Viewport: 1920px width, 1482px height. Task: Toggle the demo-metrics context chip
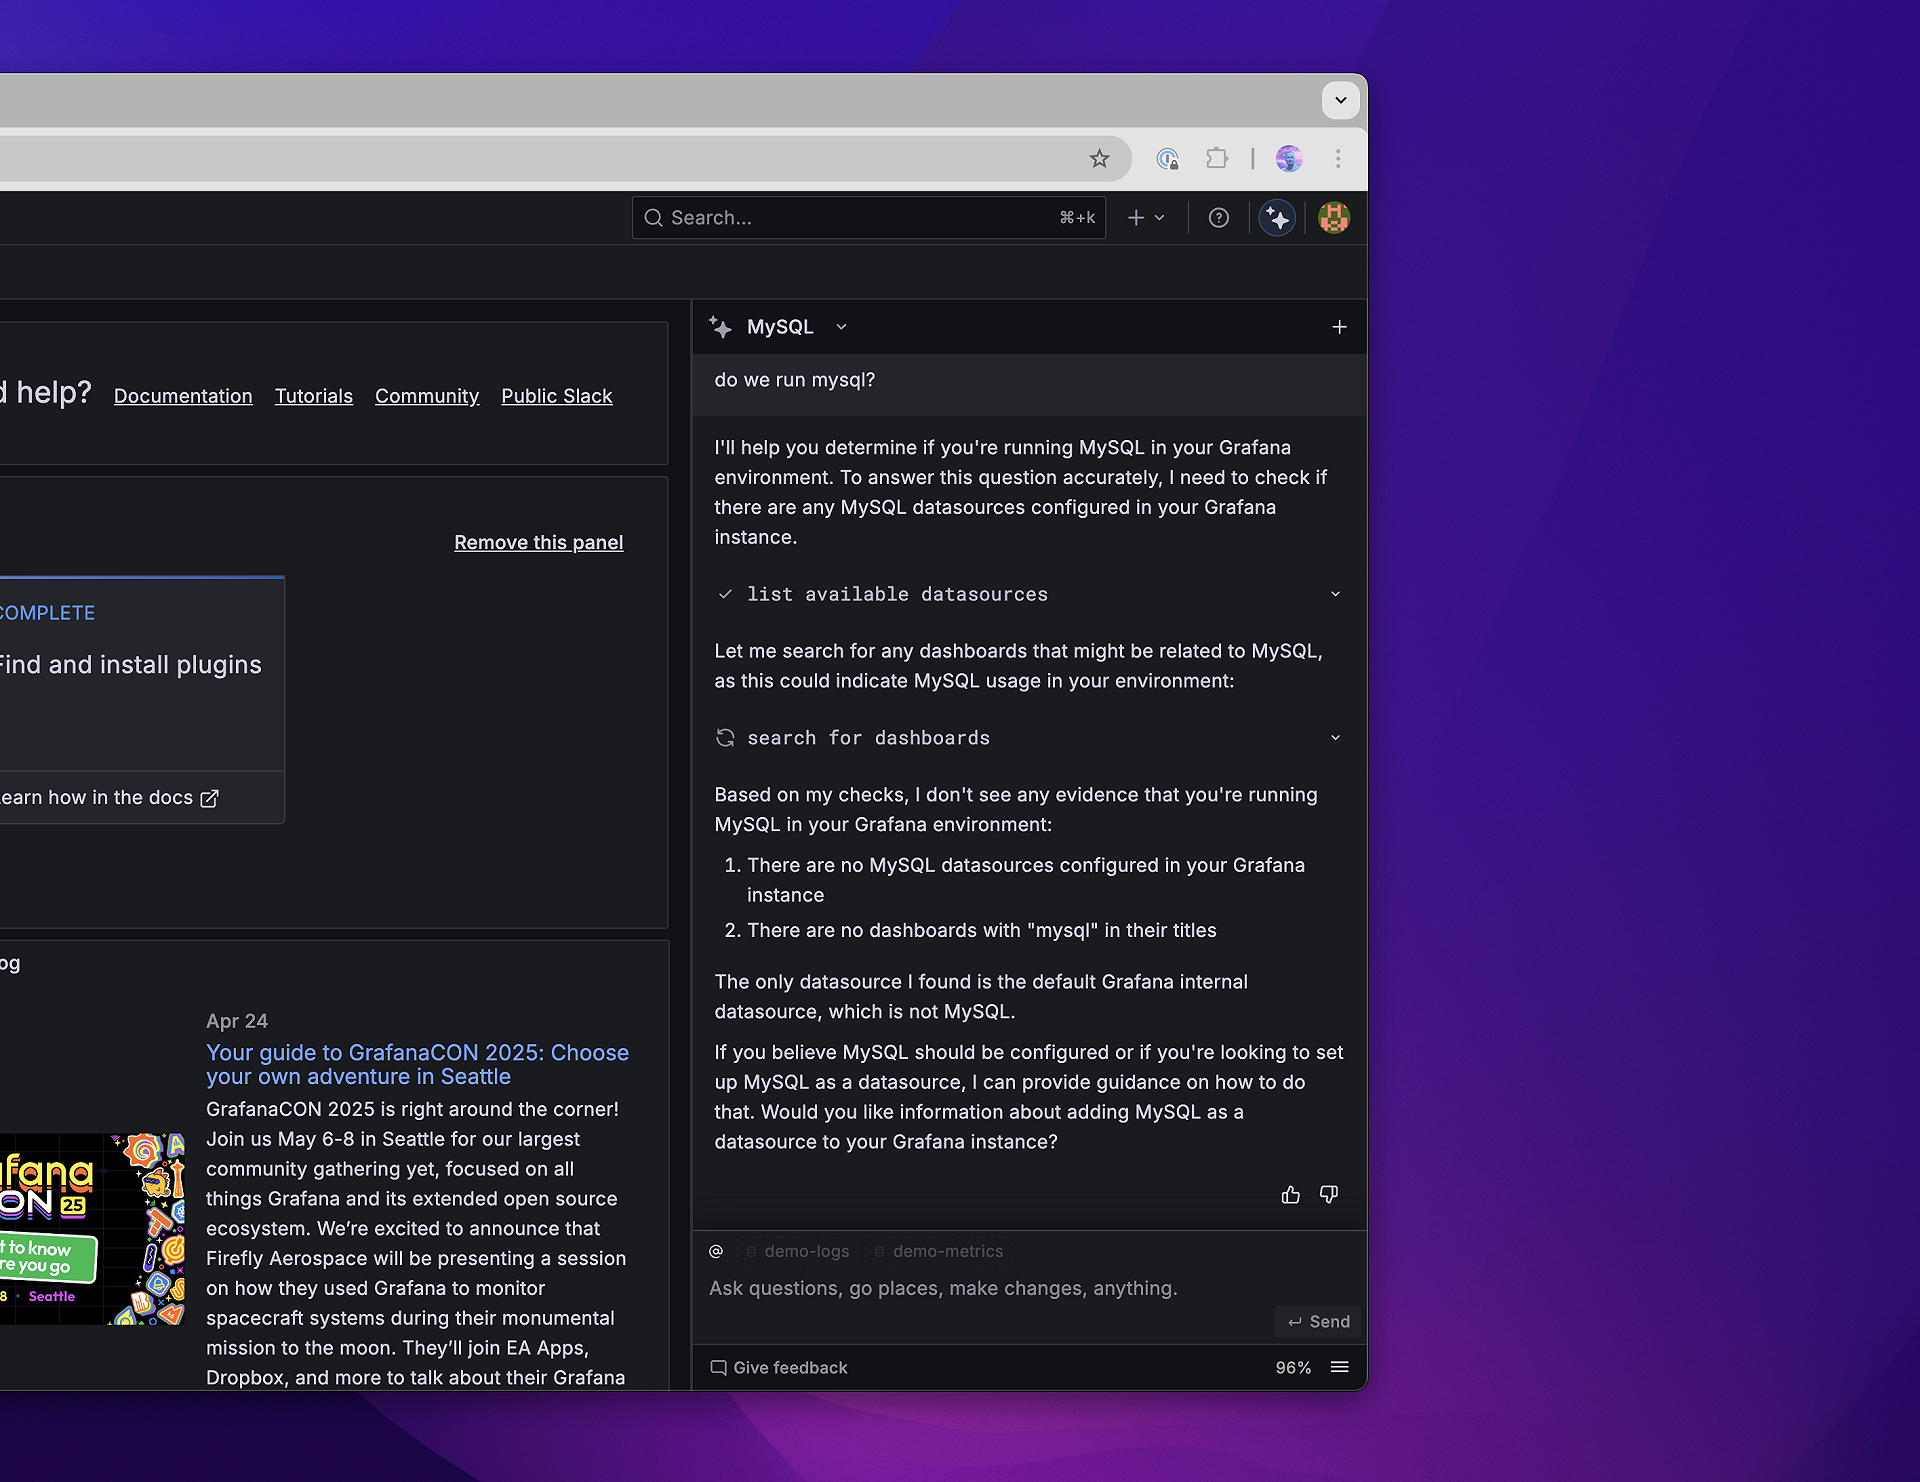click(937, 1251)
